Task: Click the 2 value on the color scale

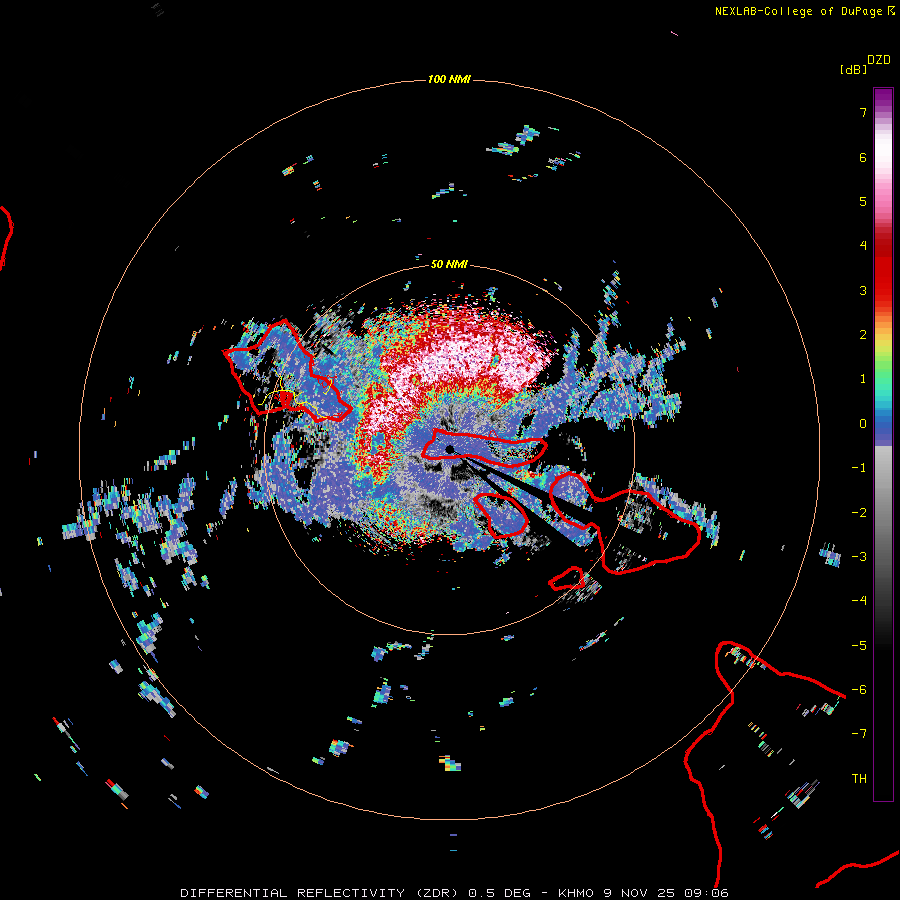Action: 863,335
